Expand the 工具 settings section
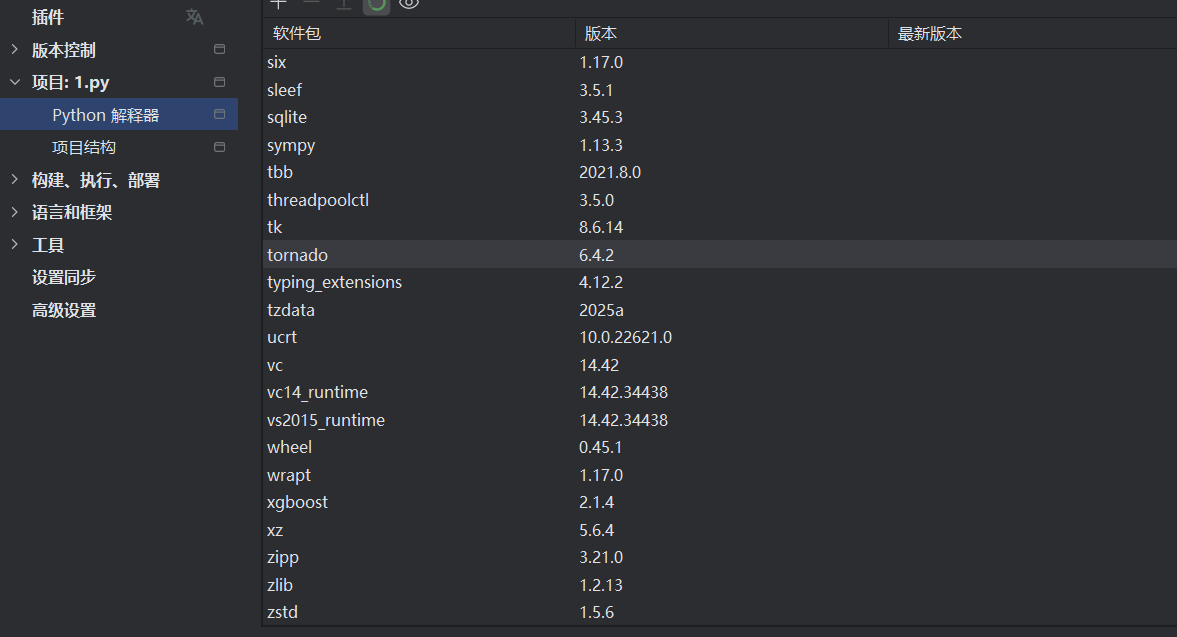 pyautogui.click(x=14, y=244)
